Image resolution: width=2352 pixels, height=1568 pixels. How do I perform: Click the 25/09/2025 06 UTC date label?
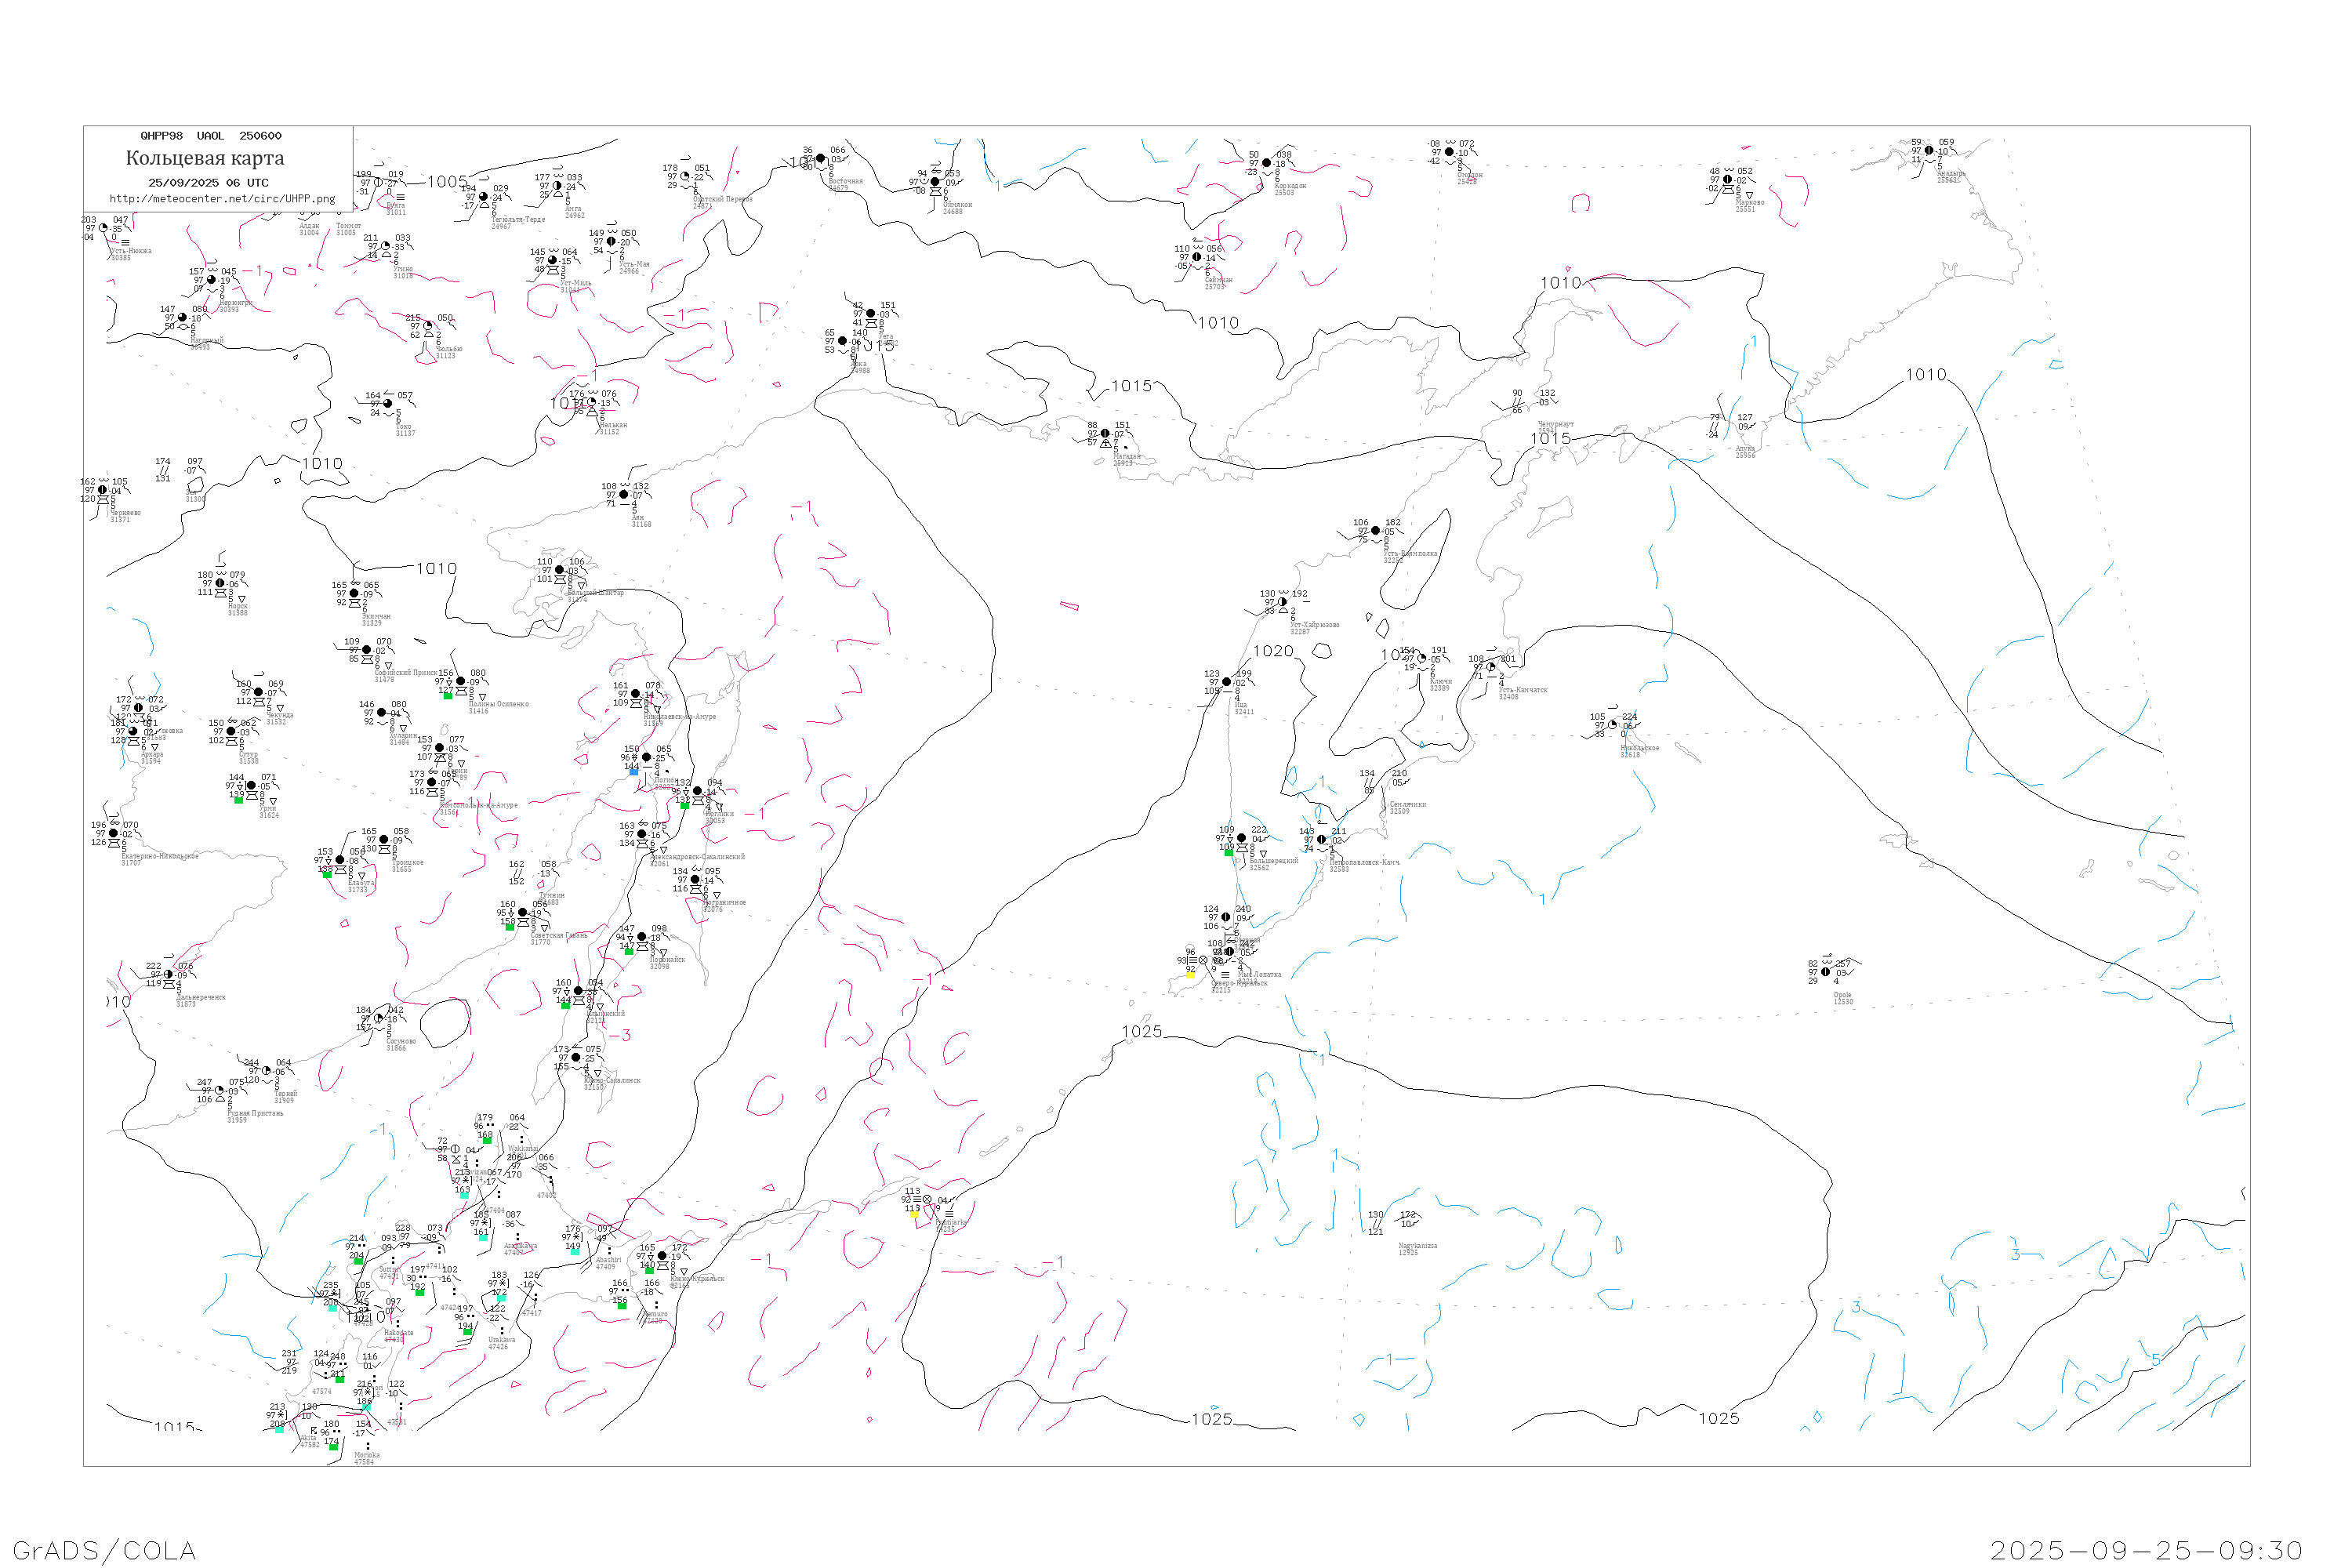[x=208, y=183]
